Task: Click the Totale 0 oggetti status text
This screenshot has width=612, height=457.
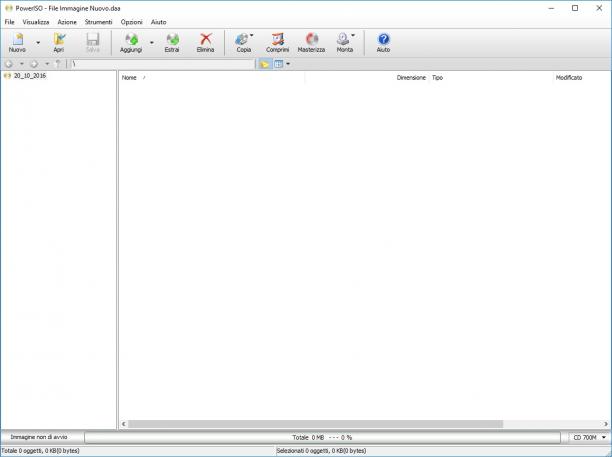Action: [x=41, y=451]
